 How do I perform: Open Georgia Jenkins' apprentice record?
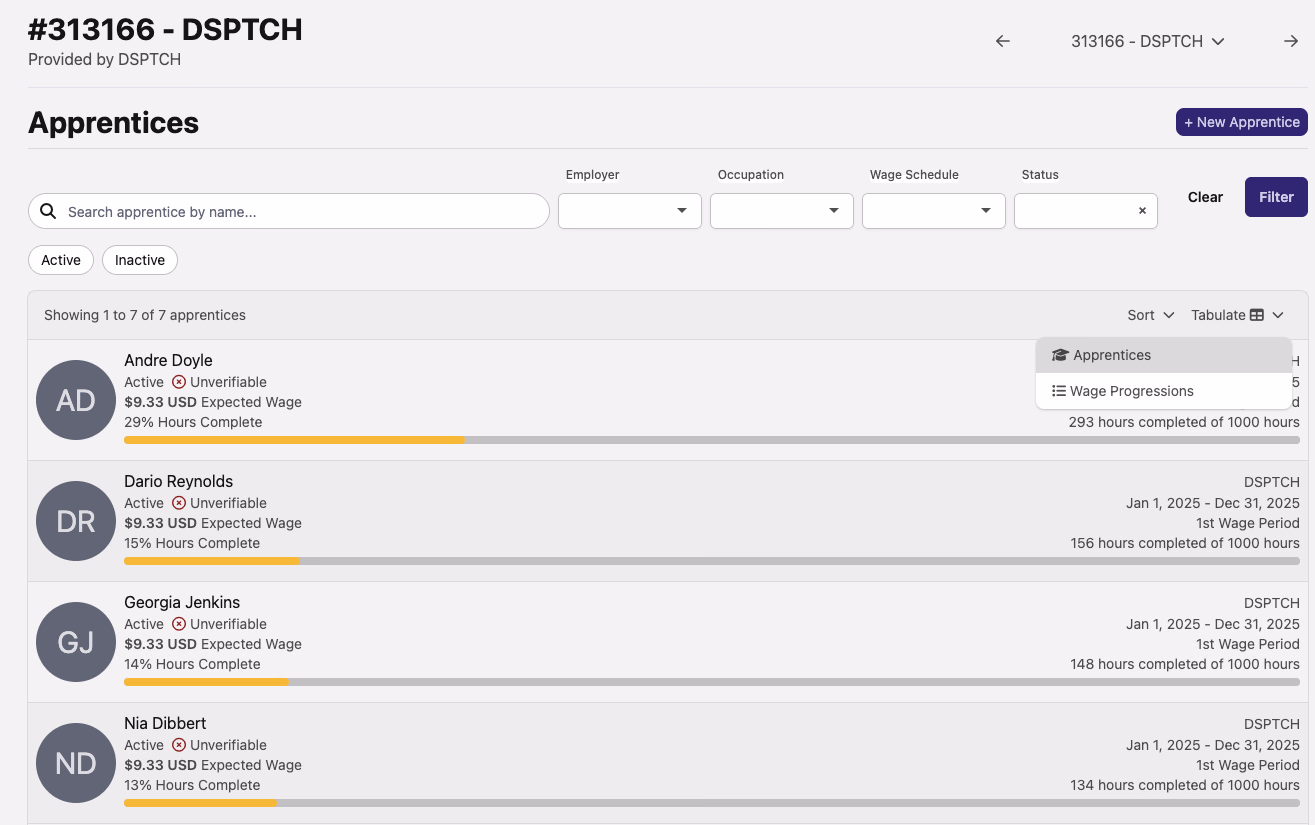[x=182, y=602]
